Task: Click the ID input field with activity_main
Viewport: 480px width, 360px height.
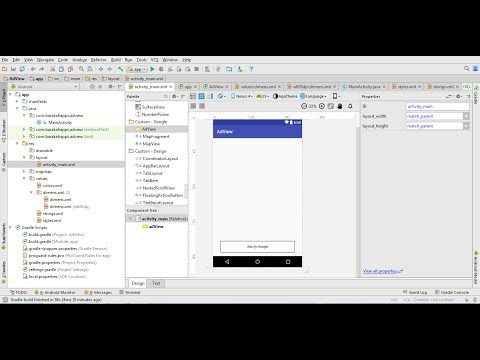Action: [x=437, y=106]
